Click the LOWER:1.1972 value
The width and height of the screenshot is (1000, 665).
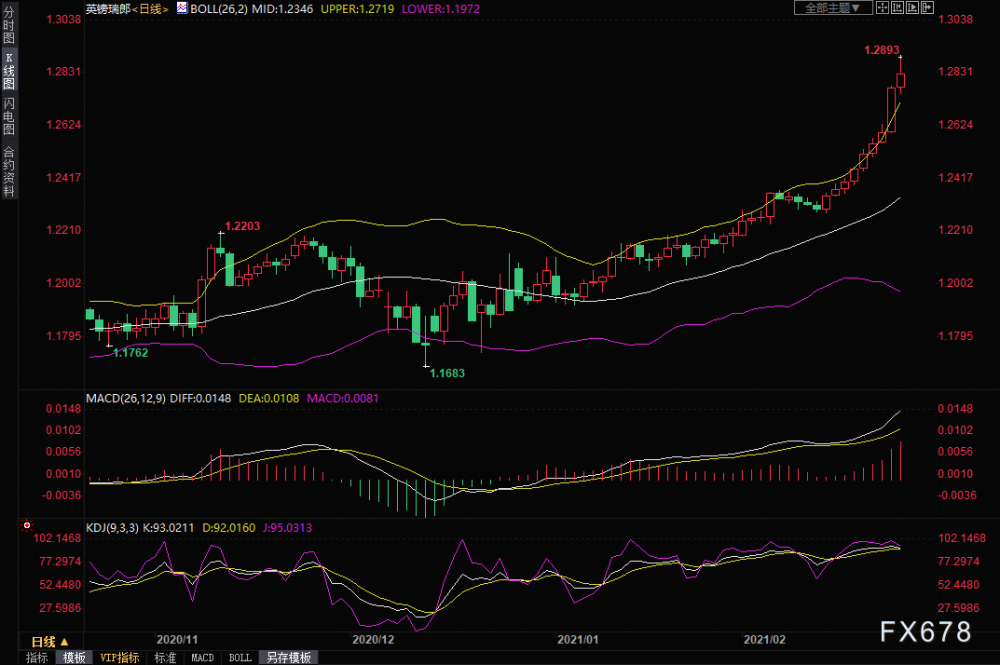441,9
